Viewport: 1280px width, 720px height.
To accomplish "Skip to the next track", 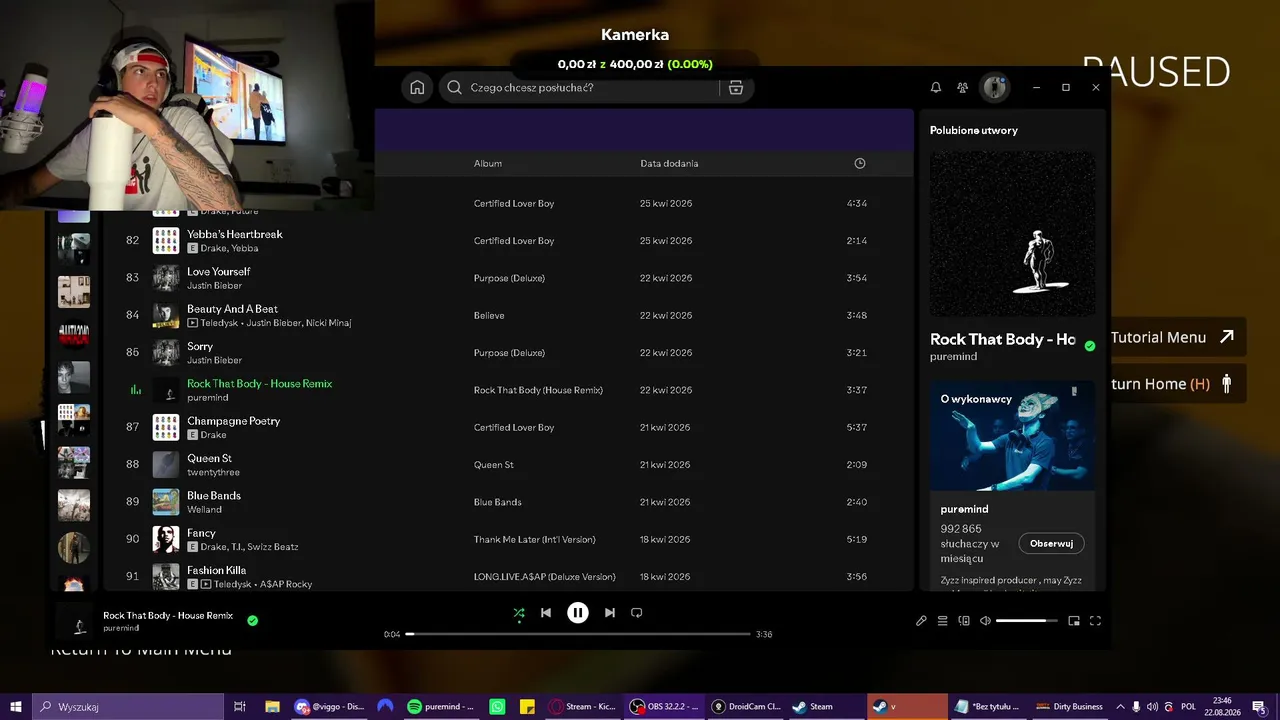I will (610, 613).
